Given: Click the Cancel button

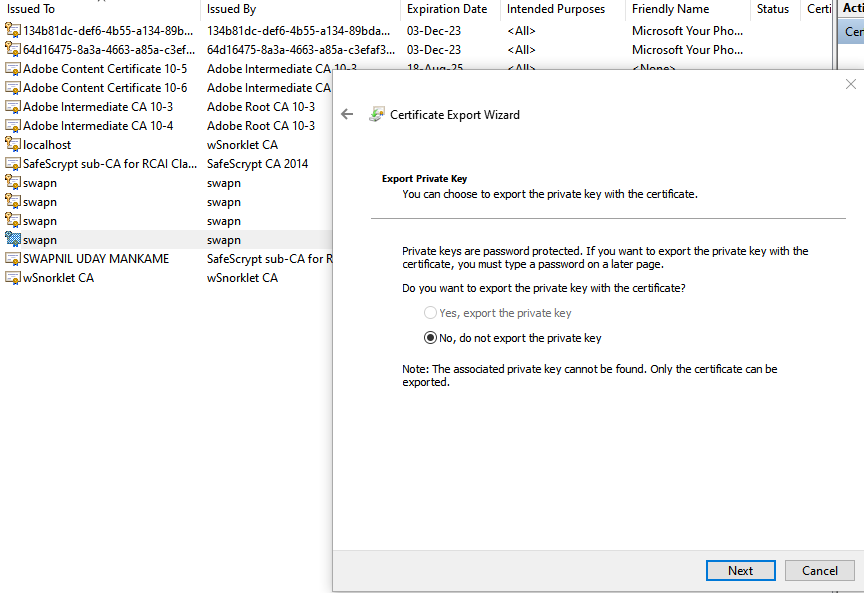Looking at the screenshot, I should (819, 570).
